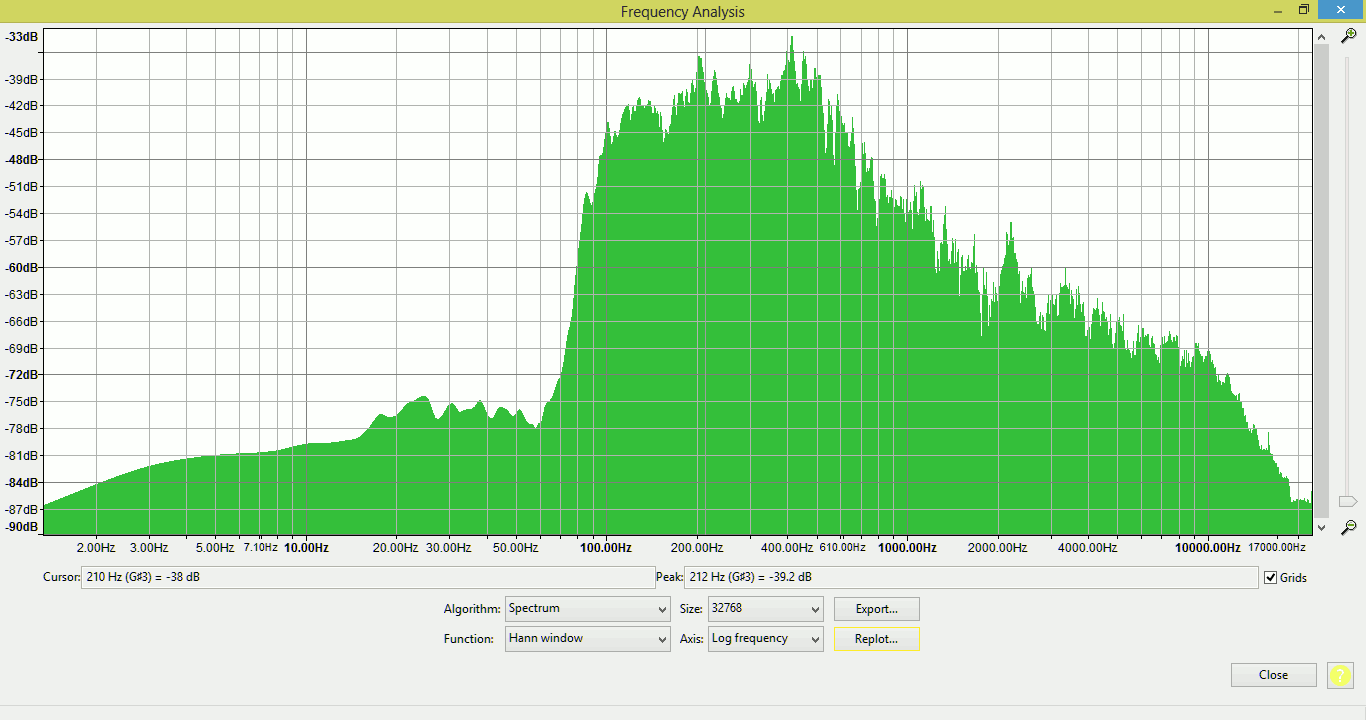
Task: Click the vertical zoom slider handle
Action: point(1348,500)
